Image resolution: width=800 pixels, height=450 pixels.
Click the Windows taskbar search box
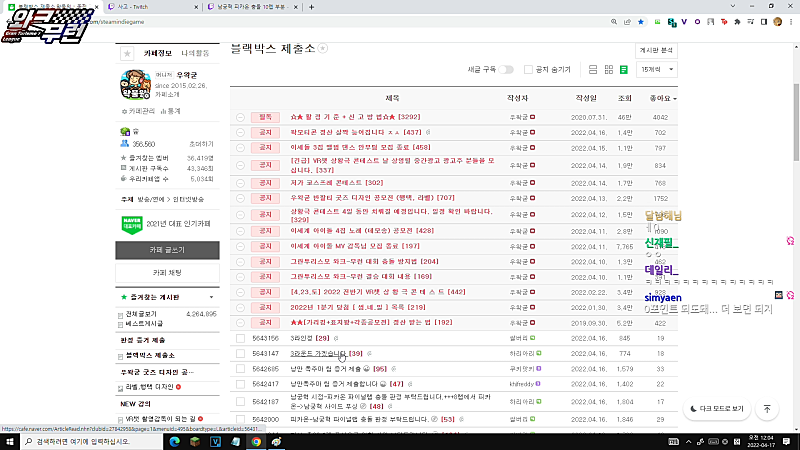91,441
